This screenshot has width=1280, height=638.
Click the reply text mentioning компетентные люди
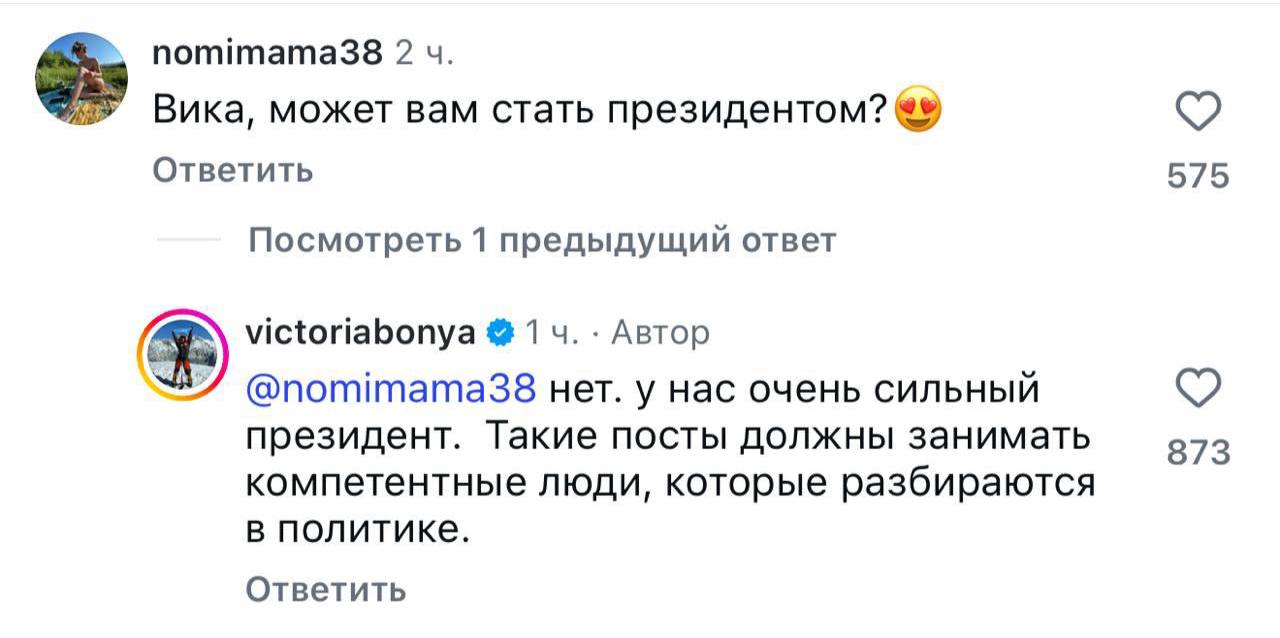670,484
